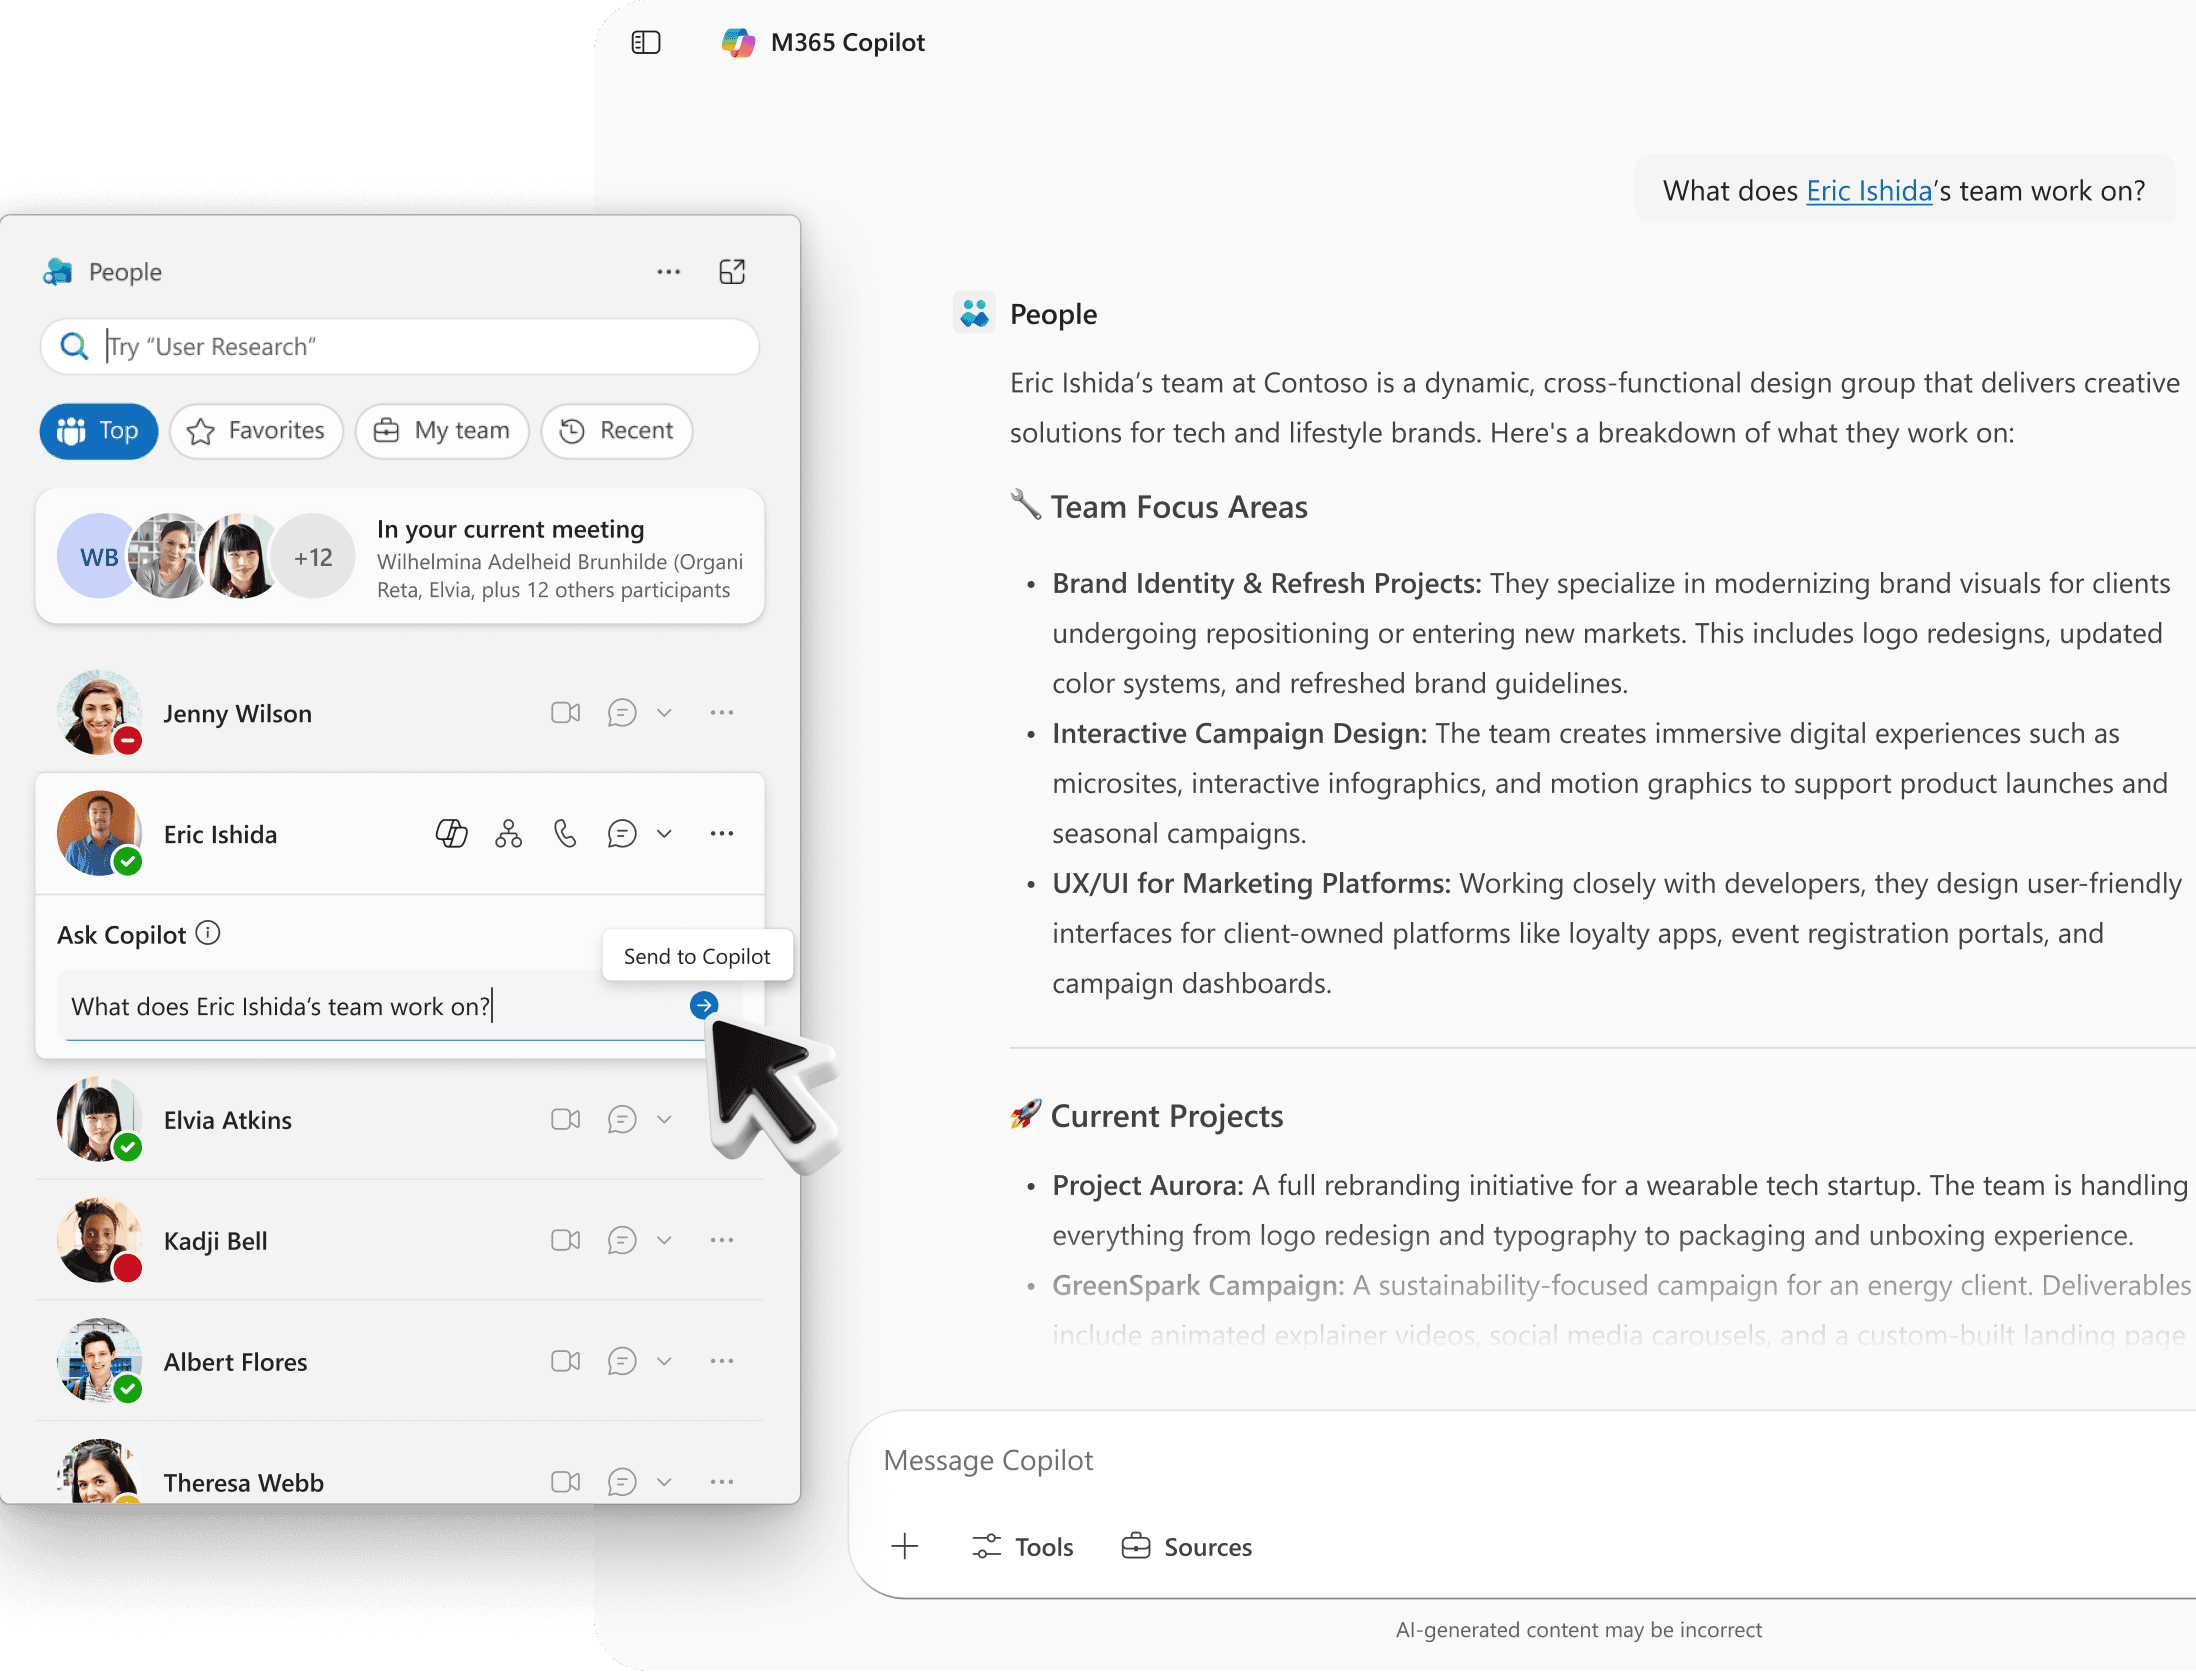Open Jenny Wilson's profile photo
This screenshot has width=2196, height=1672.
(99, 712)
